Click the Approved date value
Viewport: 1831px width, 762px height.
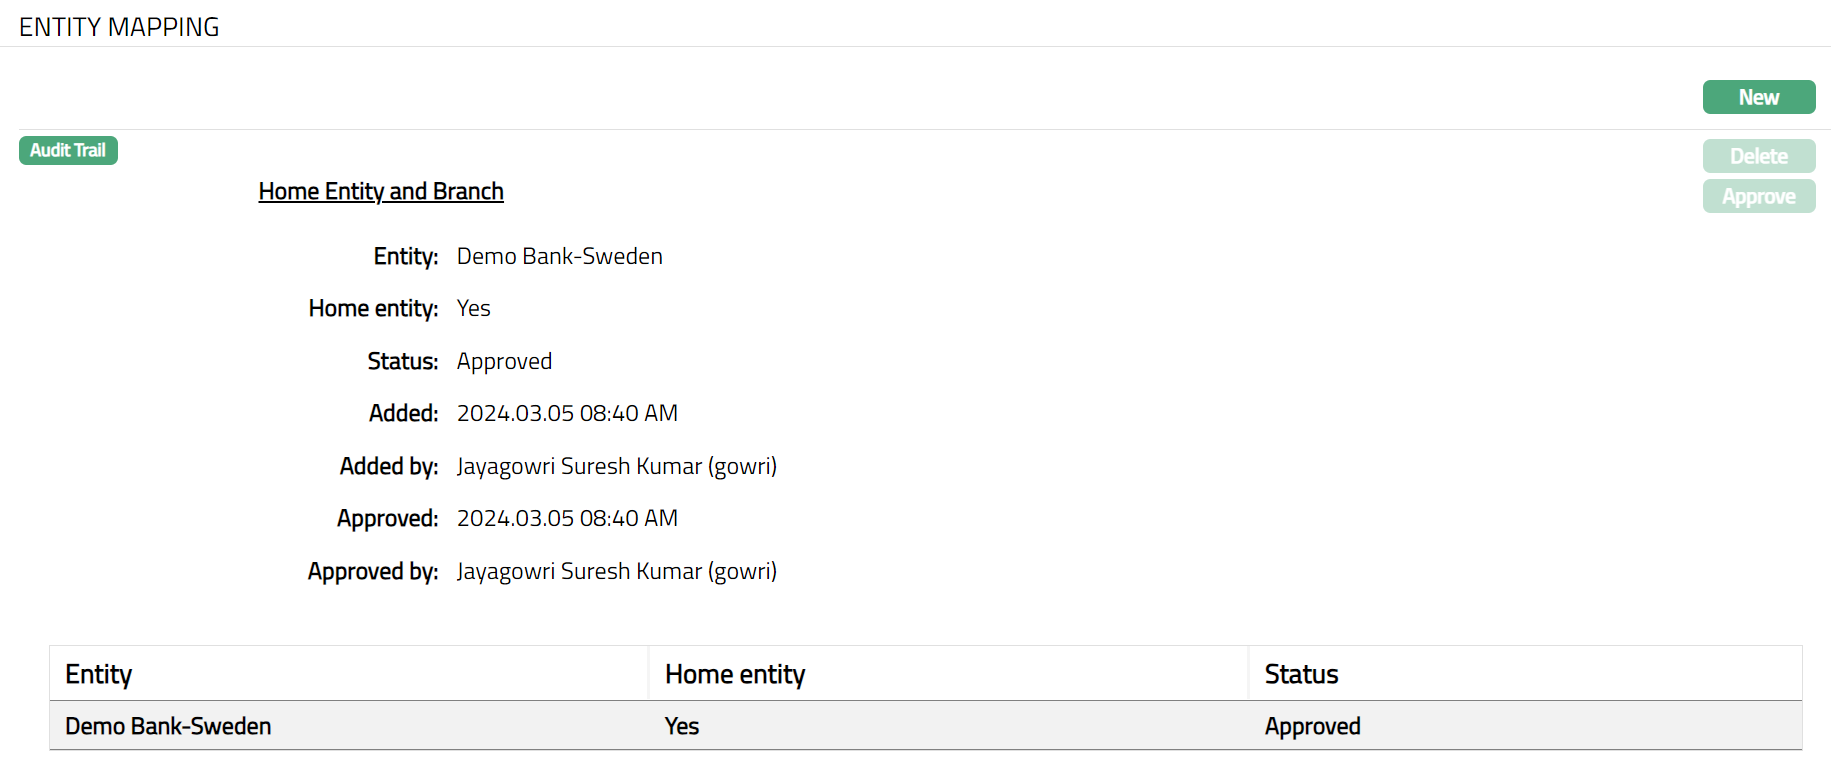click(567, 518)
